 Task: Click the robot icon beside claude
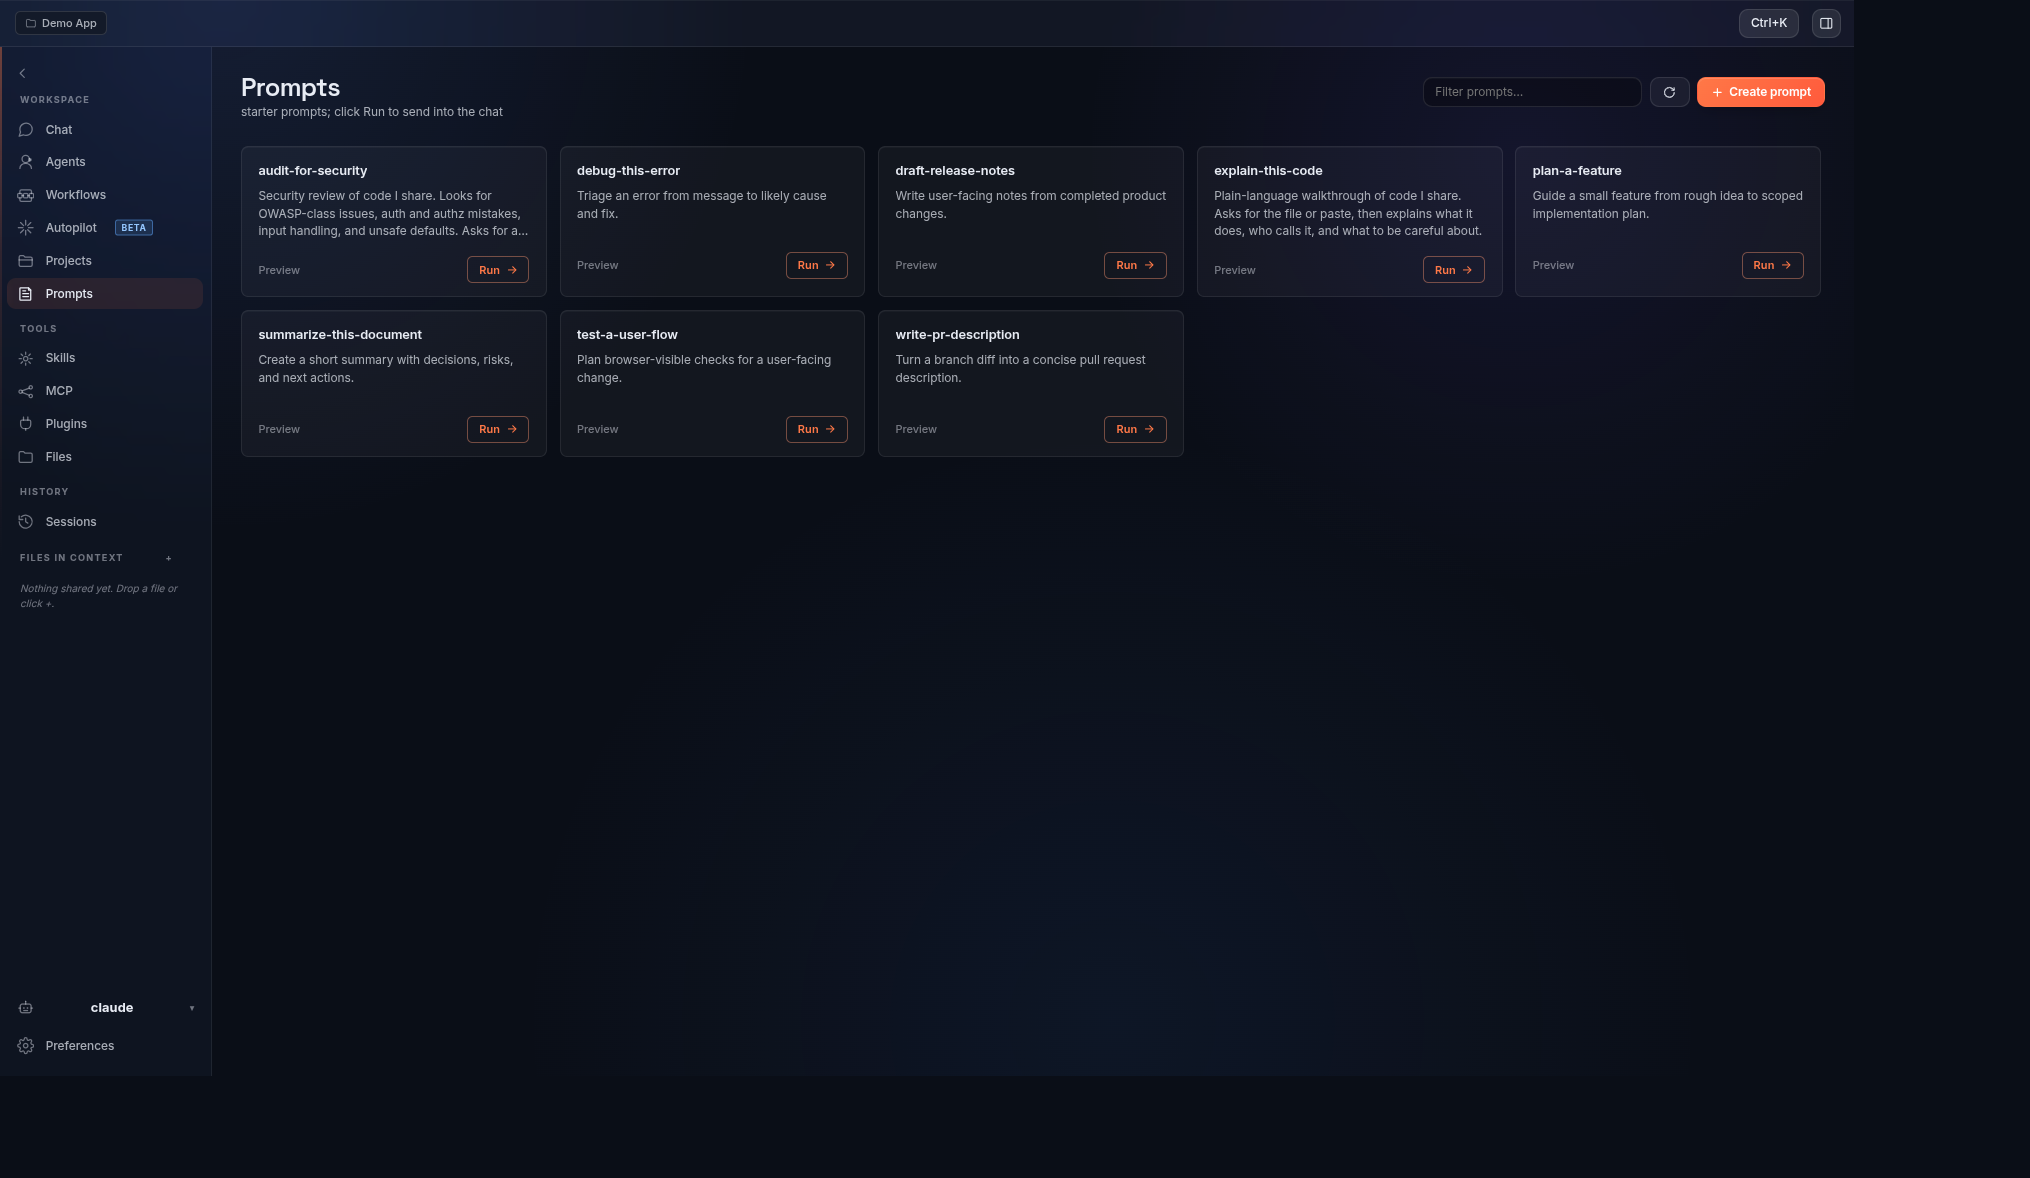26,1008
